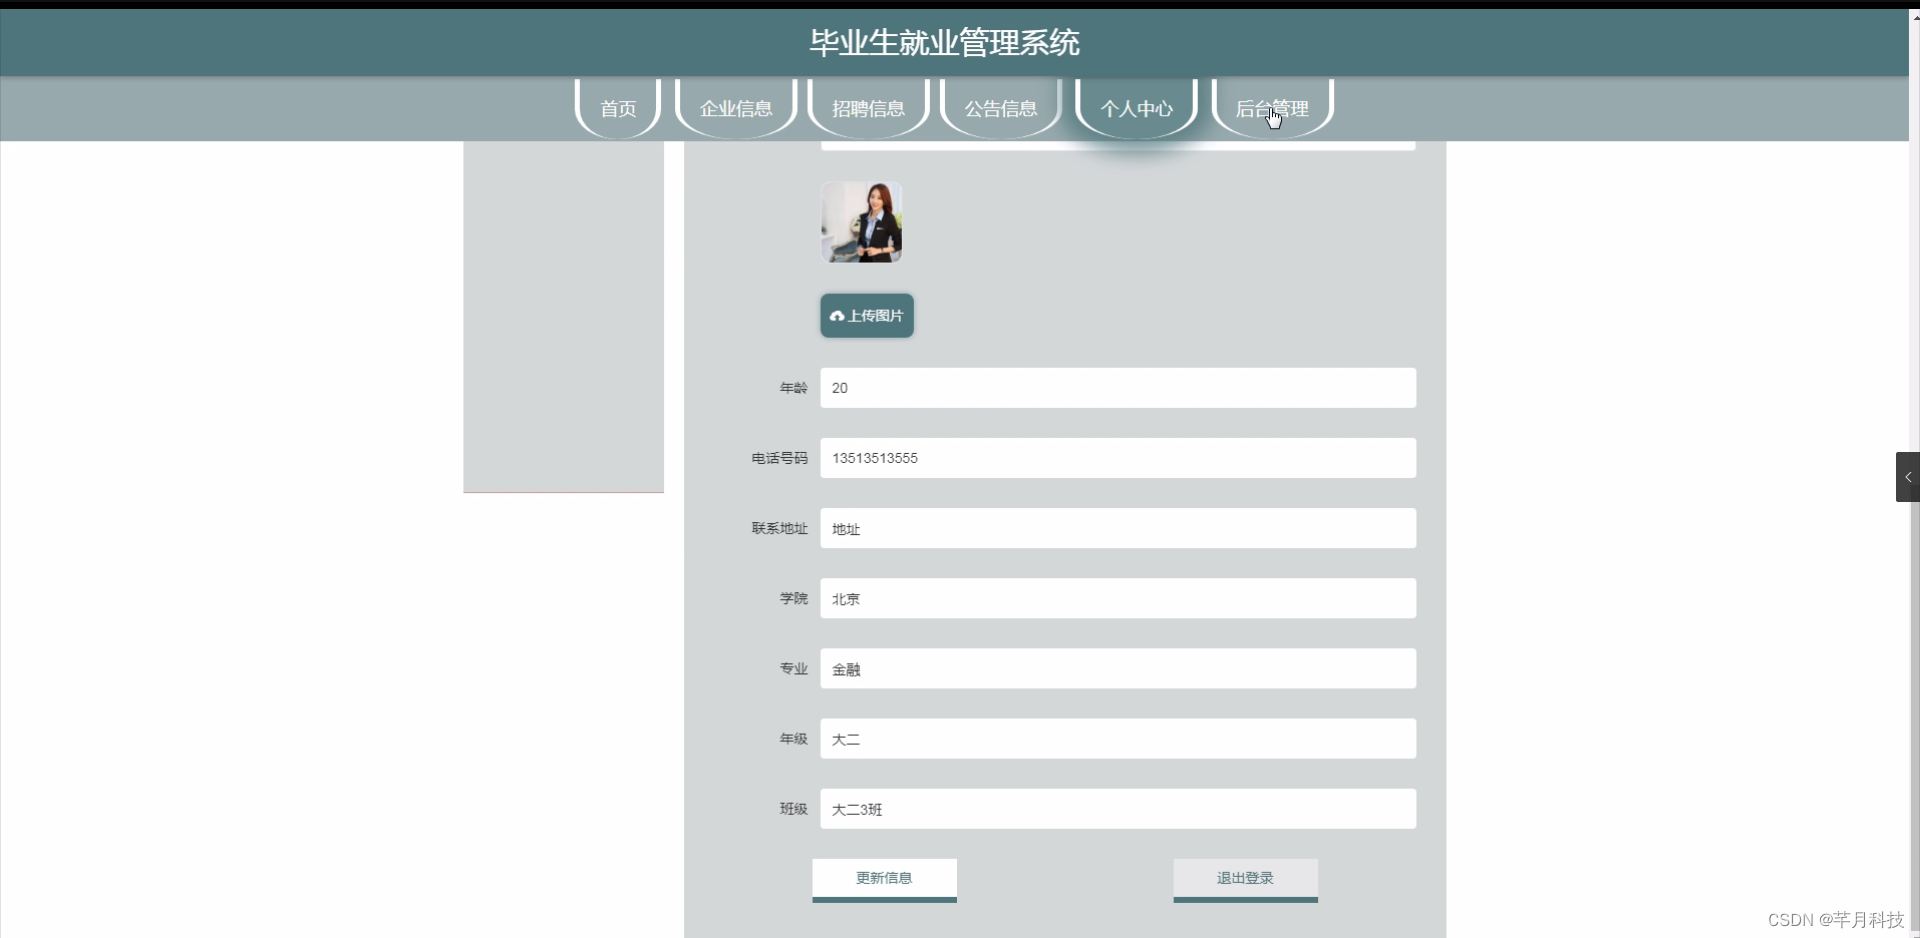Click the 毕业生就业管理系统 site title

click(944, 42)
